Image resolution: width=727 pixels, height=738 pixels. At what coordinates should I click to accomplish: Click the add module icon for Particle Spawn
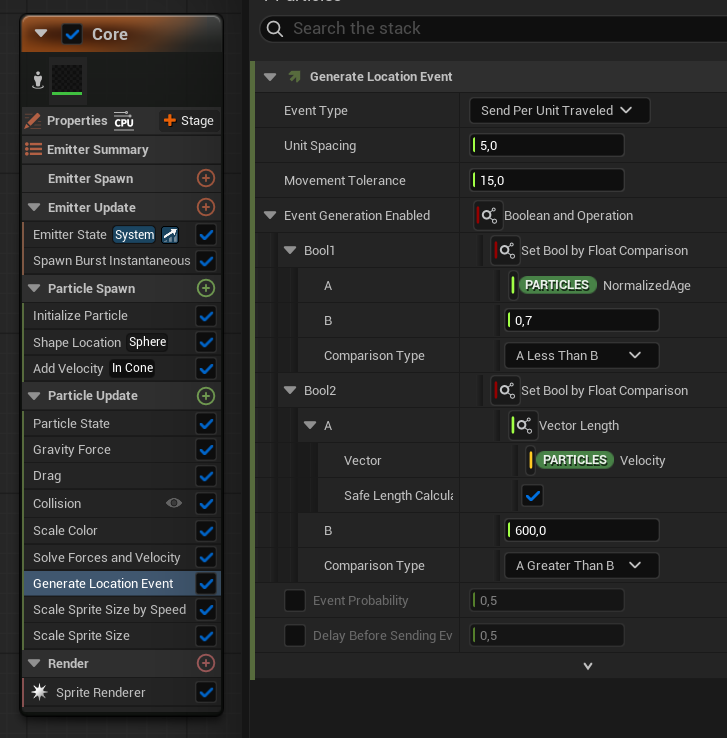coord(206,288)
